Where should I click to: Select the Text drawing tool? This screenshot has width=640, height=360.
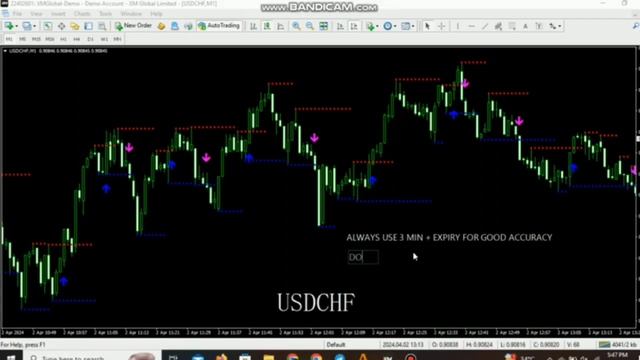(x=525, y=26)
